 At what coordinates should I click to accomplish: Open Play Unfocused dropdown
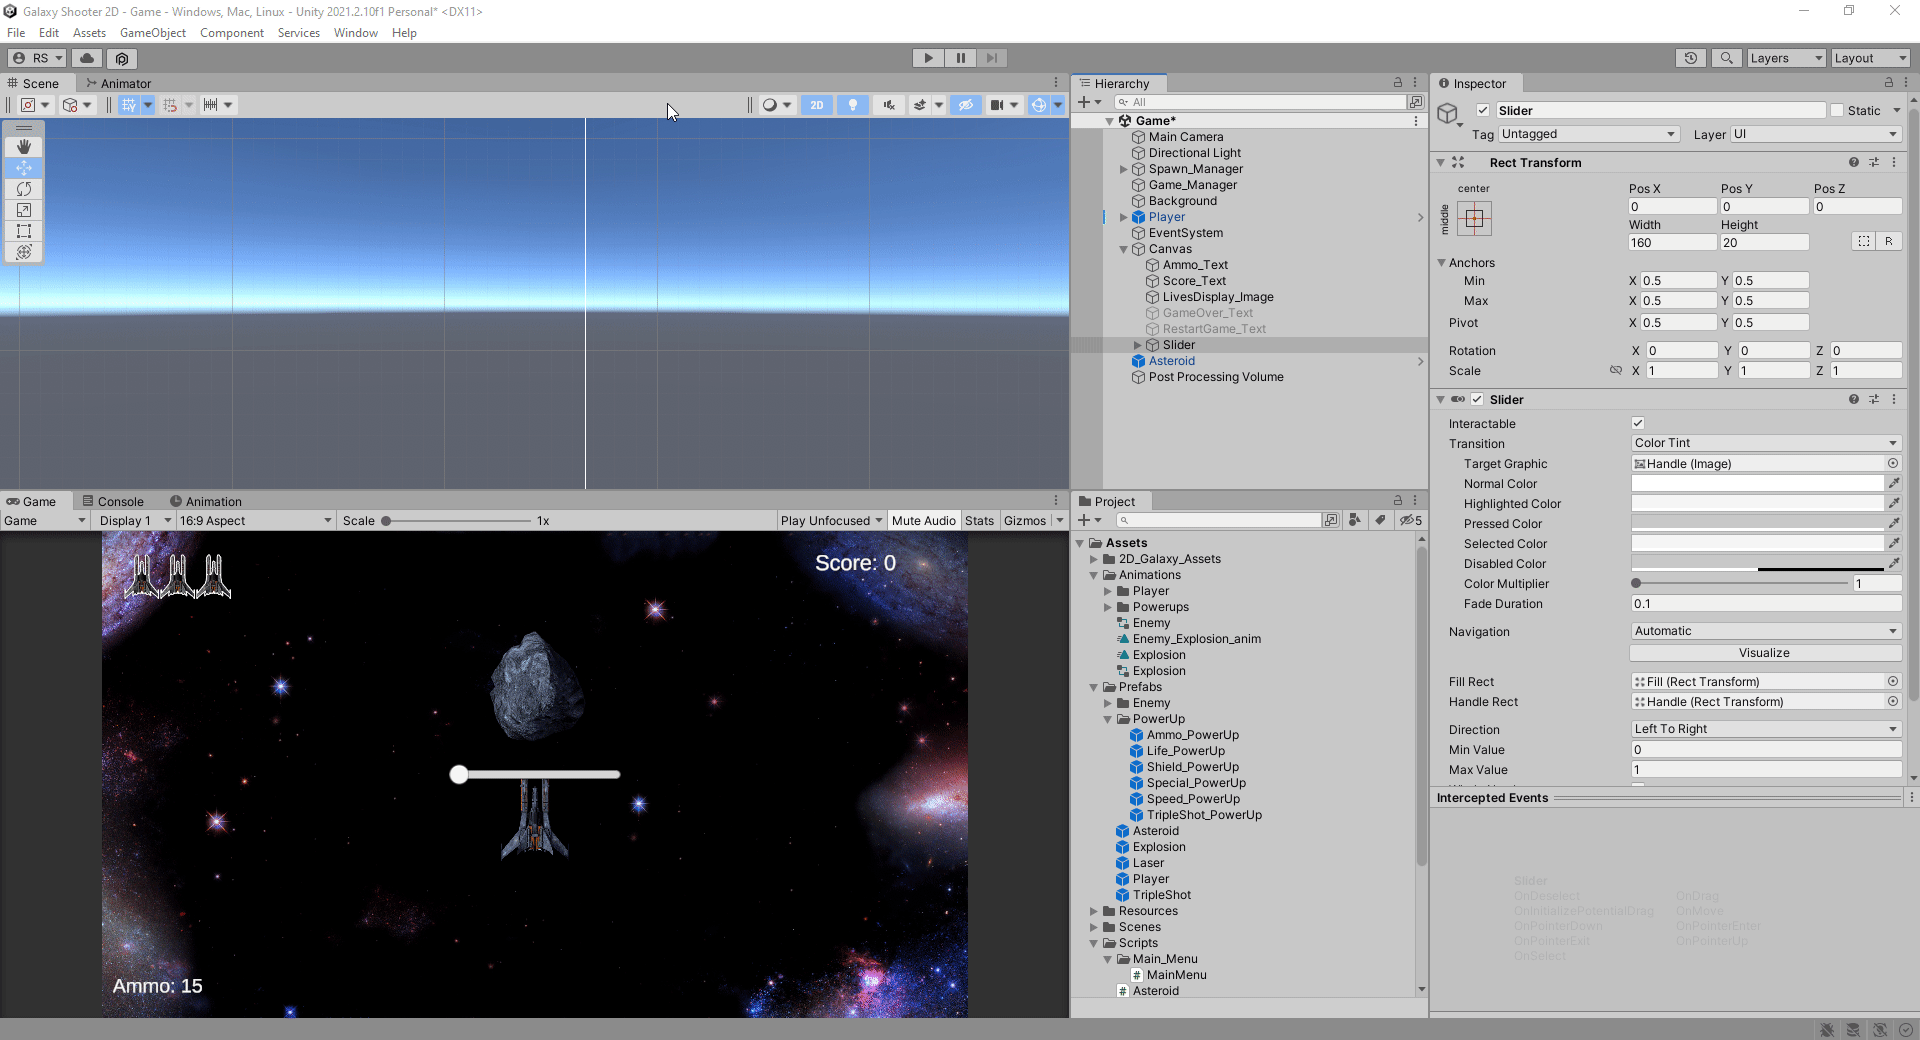tap(832, 520)
